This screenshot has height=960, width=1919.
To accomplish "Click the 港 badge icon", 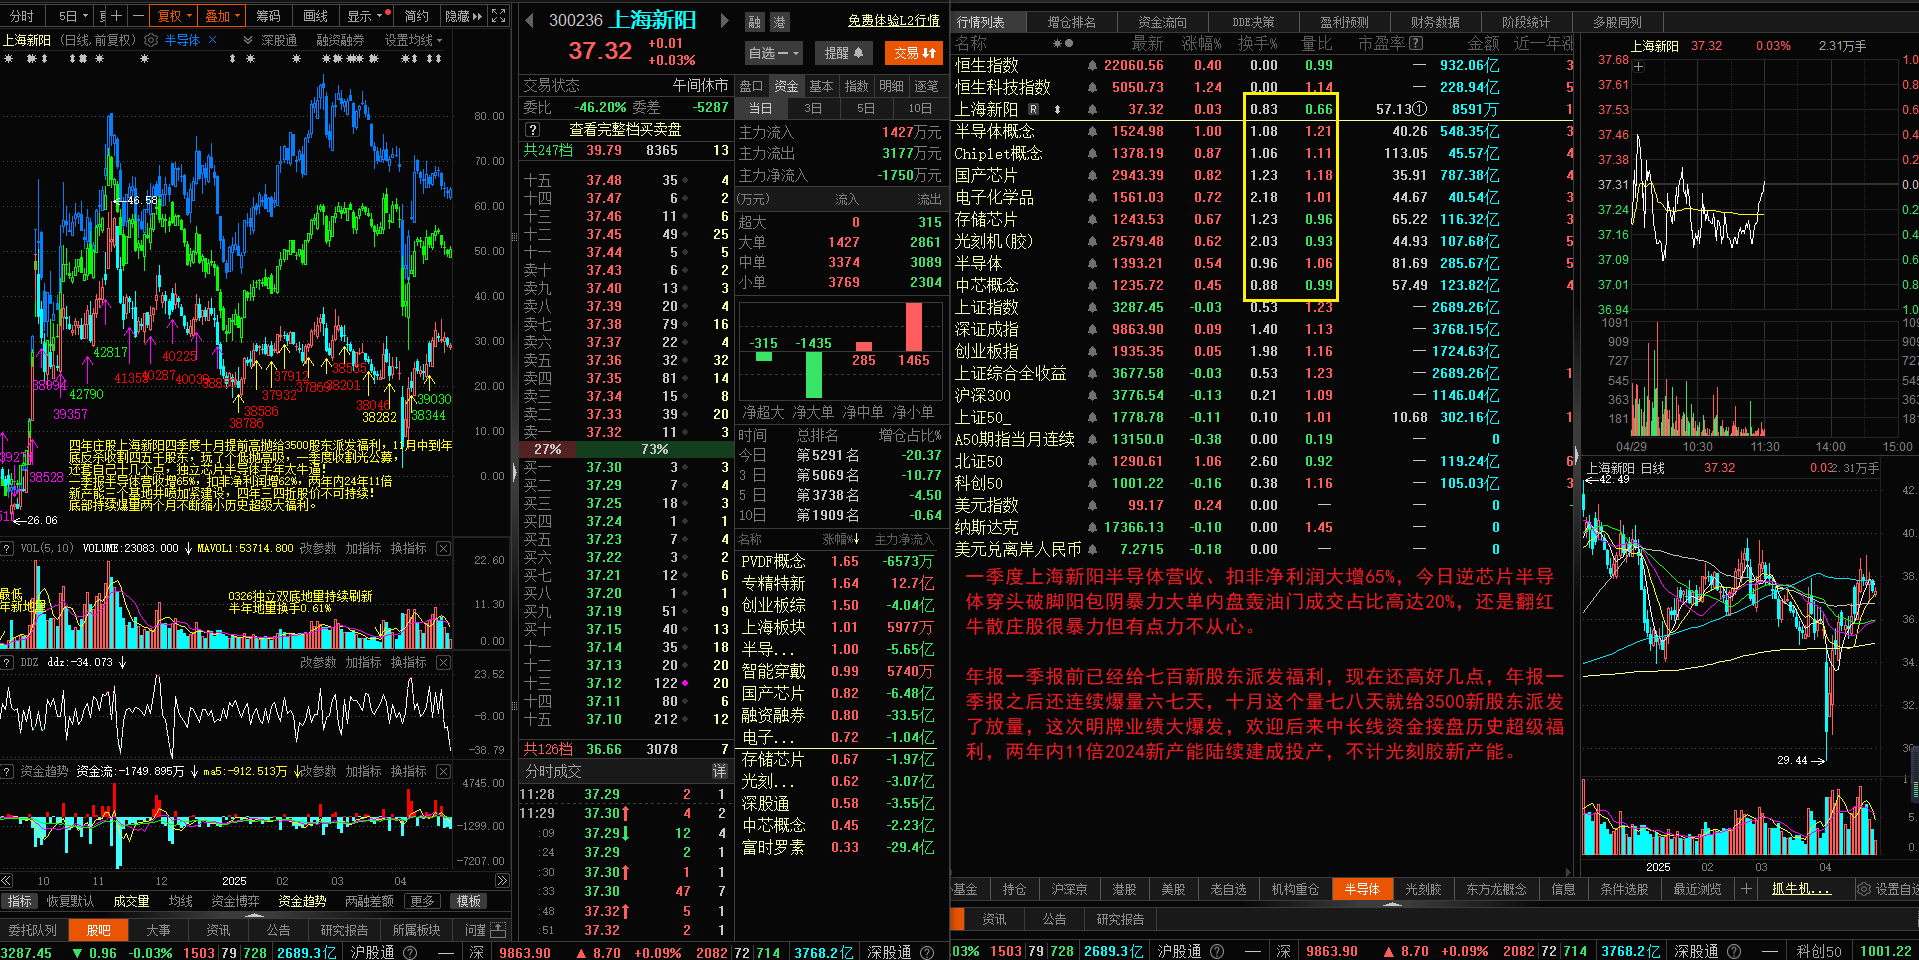I will (x=779, y=22).
